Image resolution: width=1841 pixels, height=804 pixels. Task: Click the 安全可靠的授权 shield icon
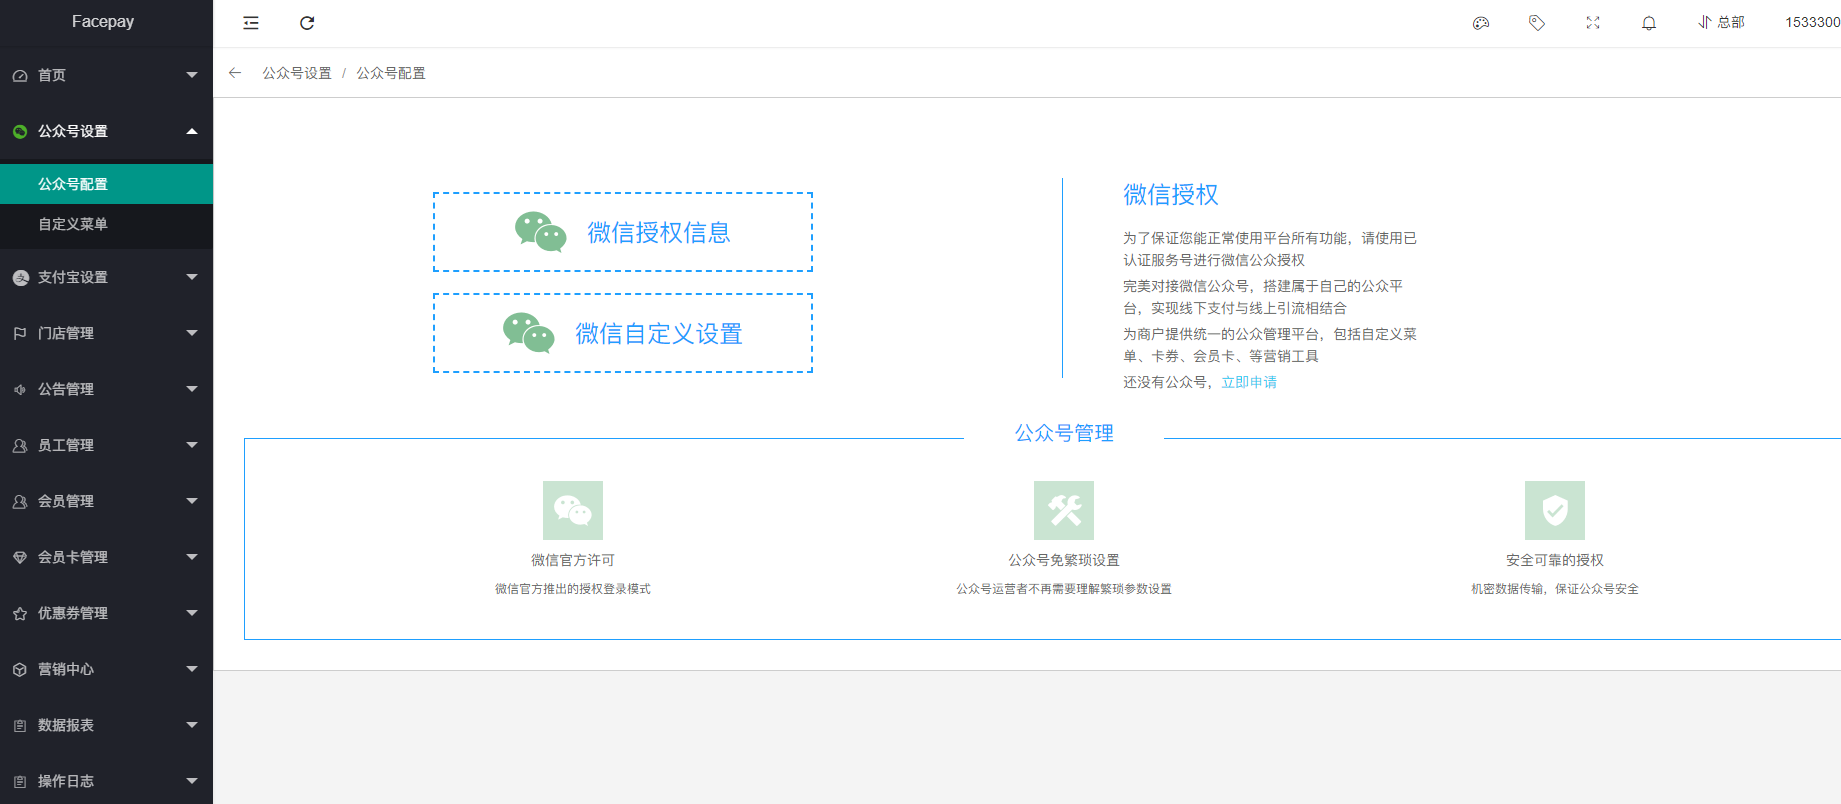click(x=1555, y=510)
